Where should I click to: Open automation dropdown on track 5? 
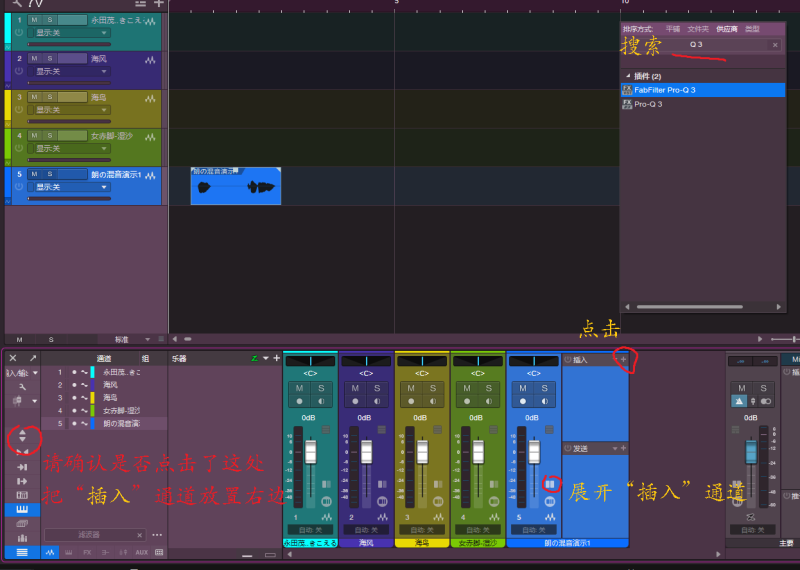point(69,187)
